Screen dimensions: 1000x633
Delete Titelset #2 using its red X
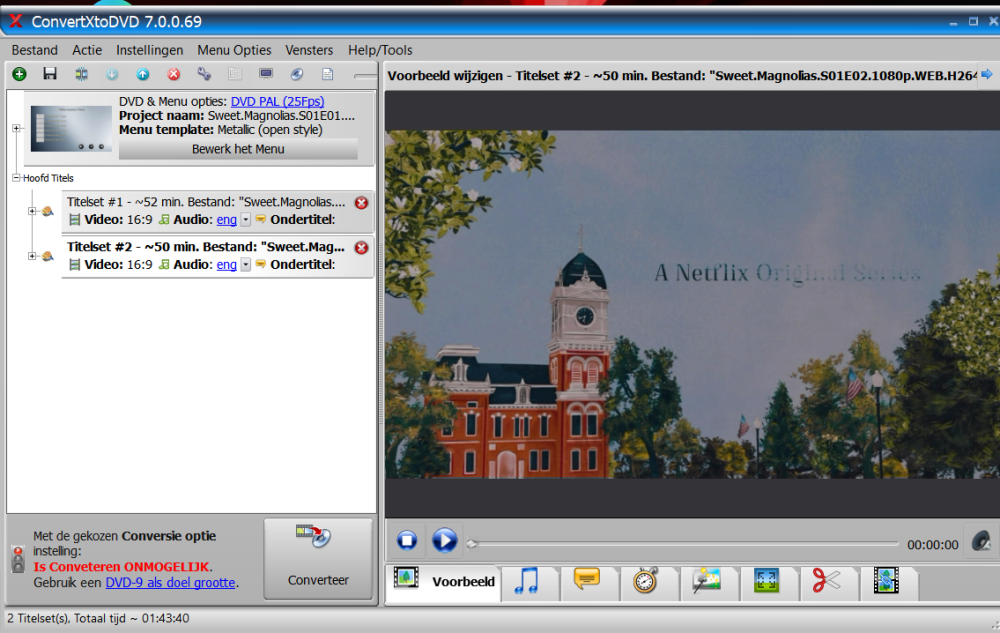coord(361,248)
